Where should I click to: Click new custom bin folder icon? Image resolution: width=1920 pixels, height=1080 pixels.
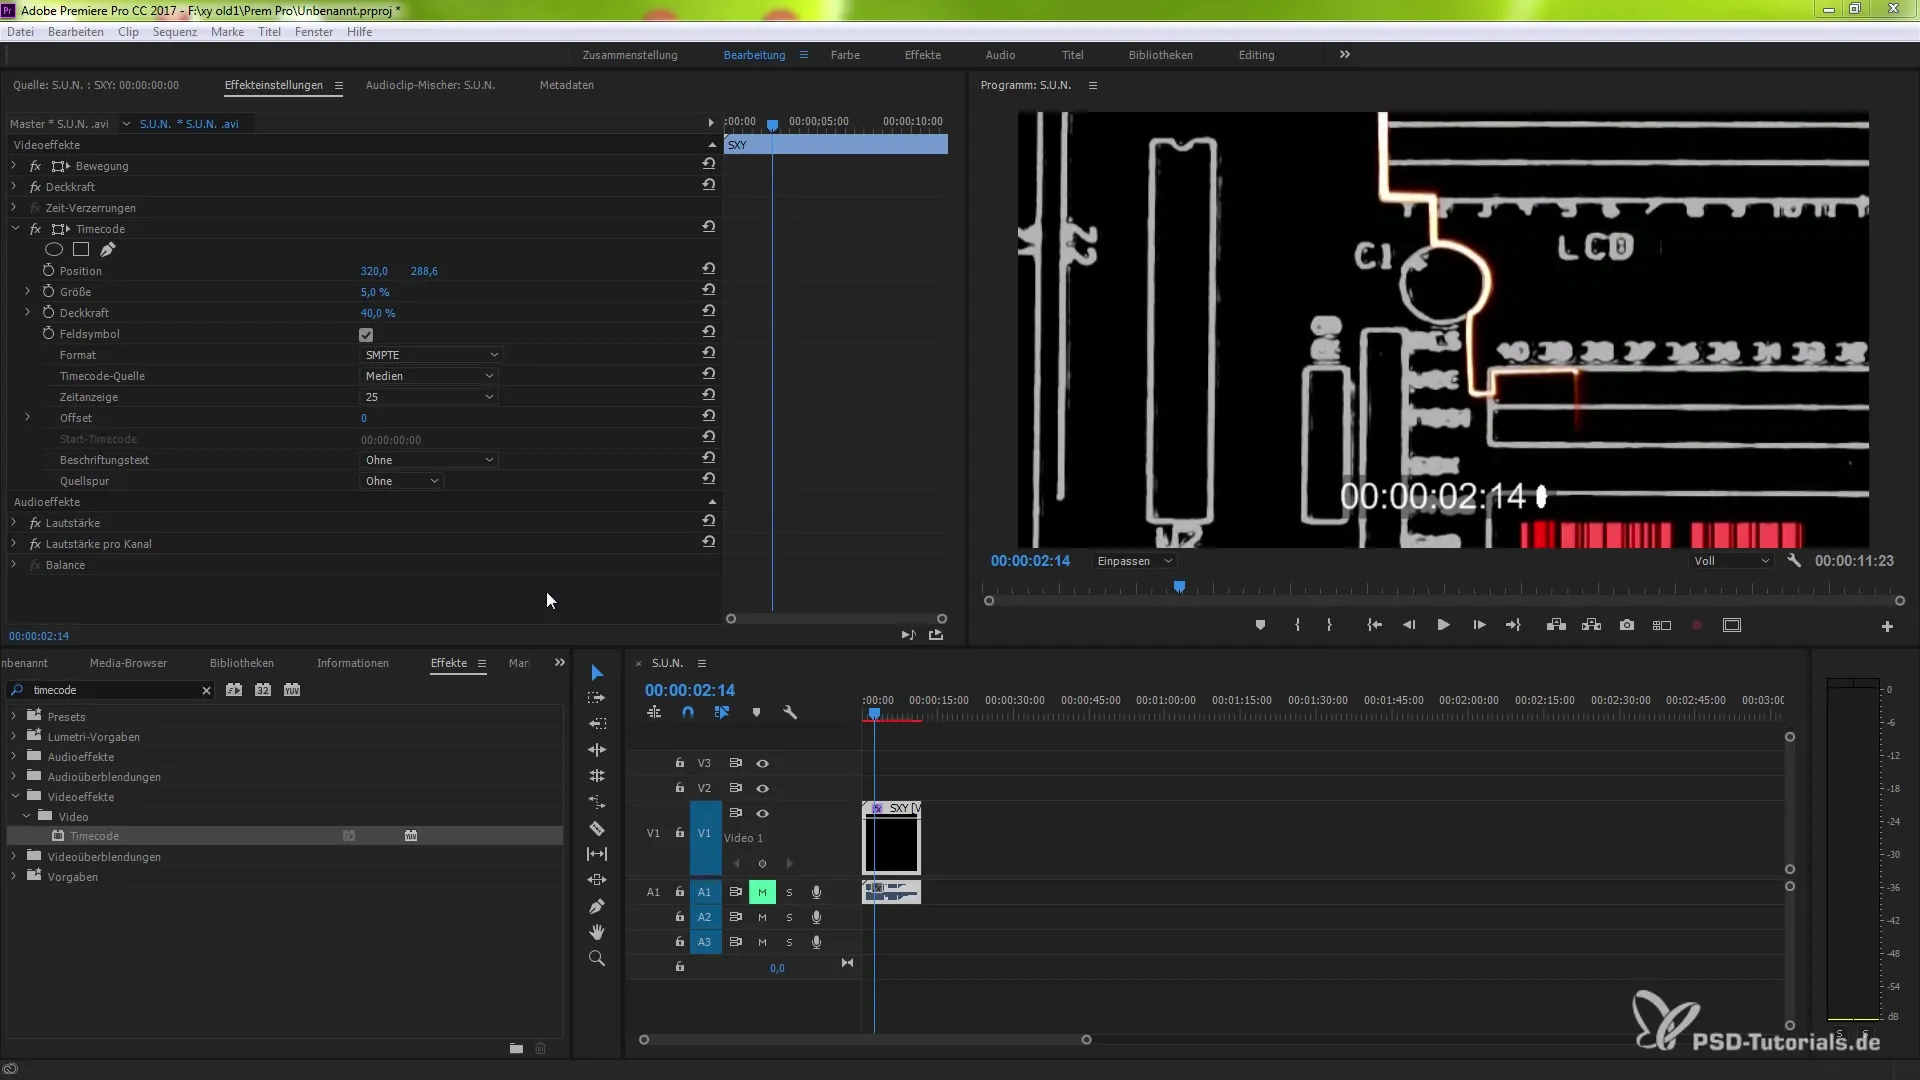point(516,1048)
